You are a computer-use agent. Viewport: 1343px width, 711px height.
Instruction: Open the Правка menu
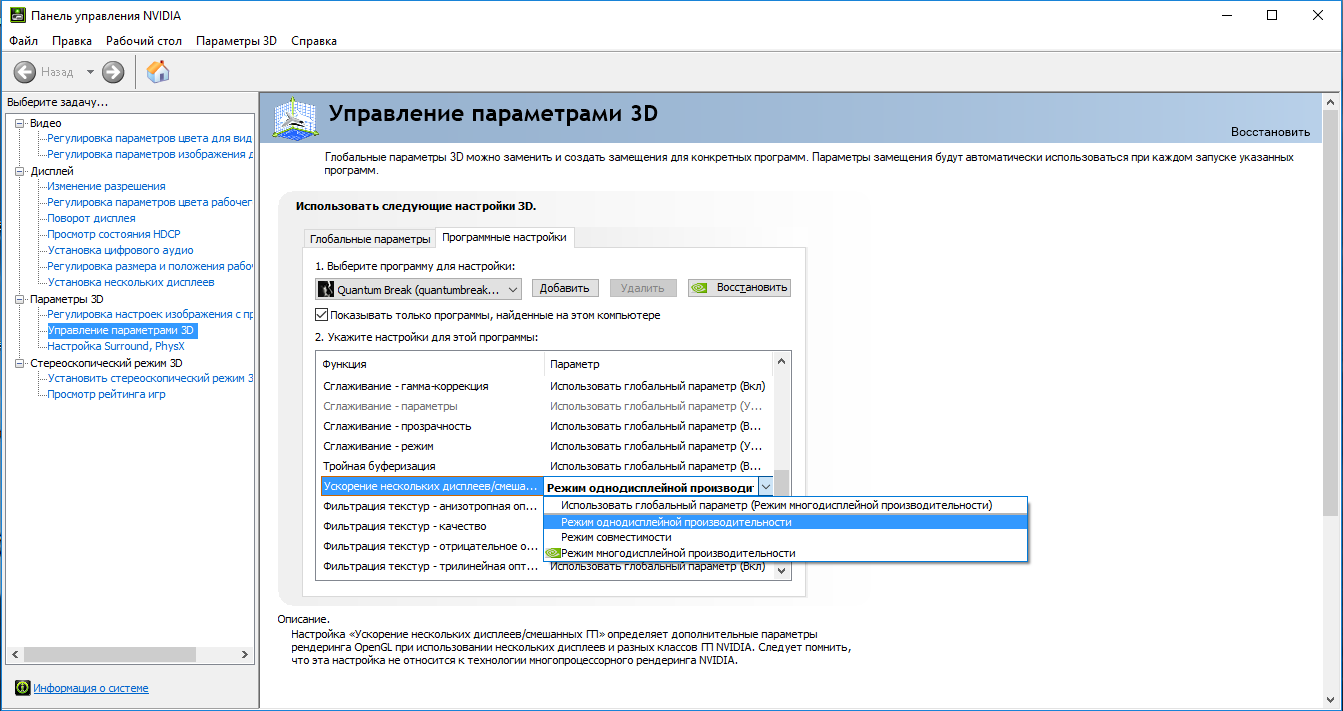coord(72,41)
